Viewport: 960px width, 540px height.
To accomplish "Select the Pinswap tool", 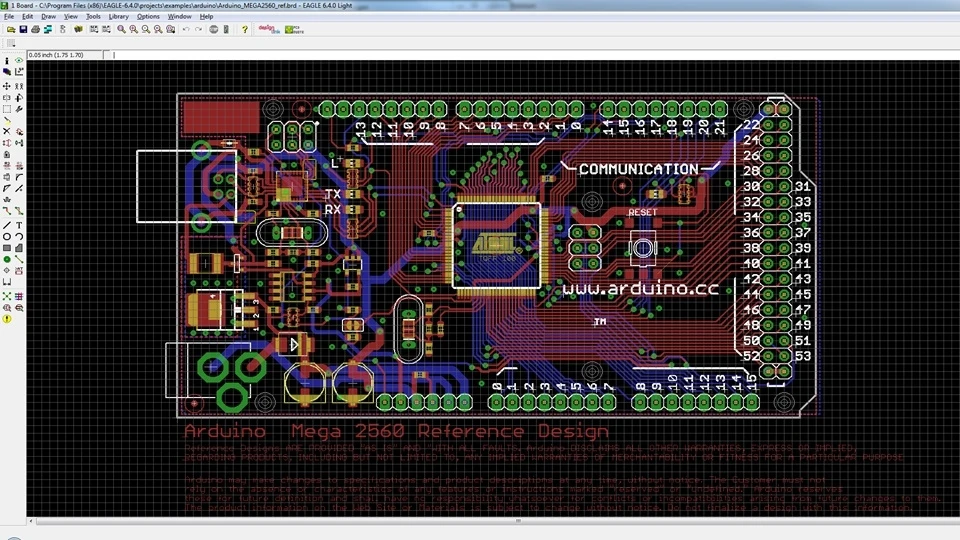I will pos(7,143).
